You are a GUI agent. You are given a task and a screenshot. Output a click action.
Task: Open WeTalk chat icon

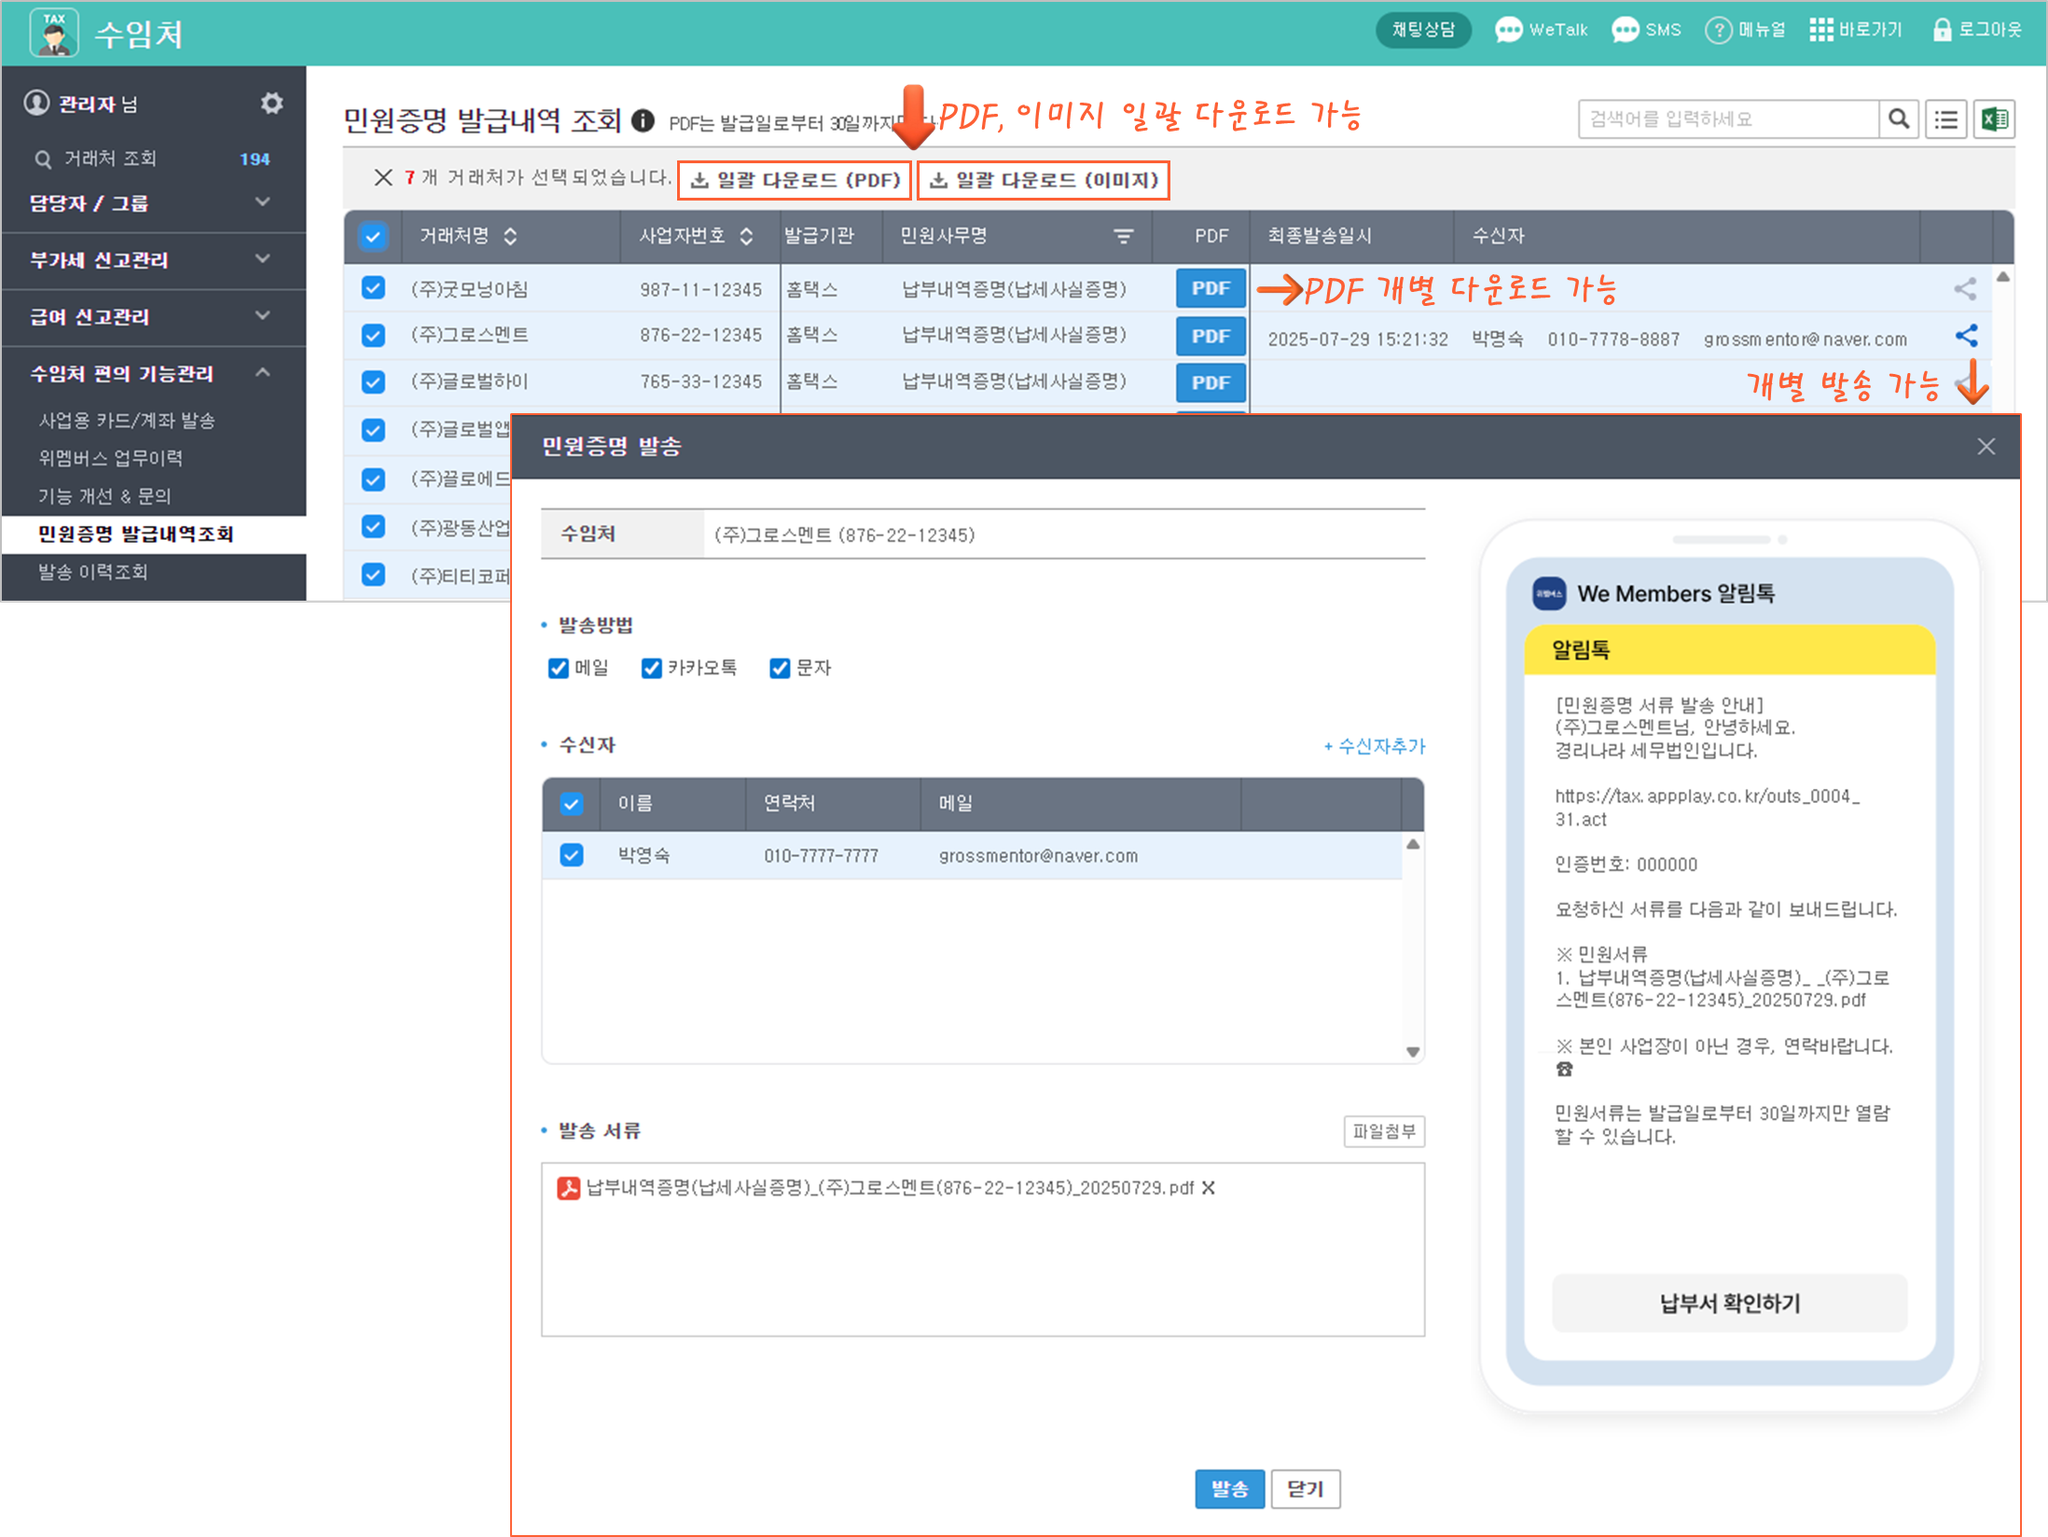(x=1508, y=30)
